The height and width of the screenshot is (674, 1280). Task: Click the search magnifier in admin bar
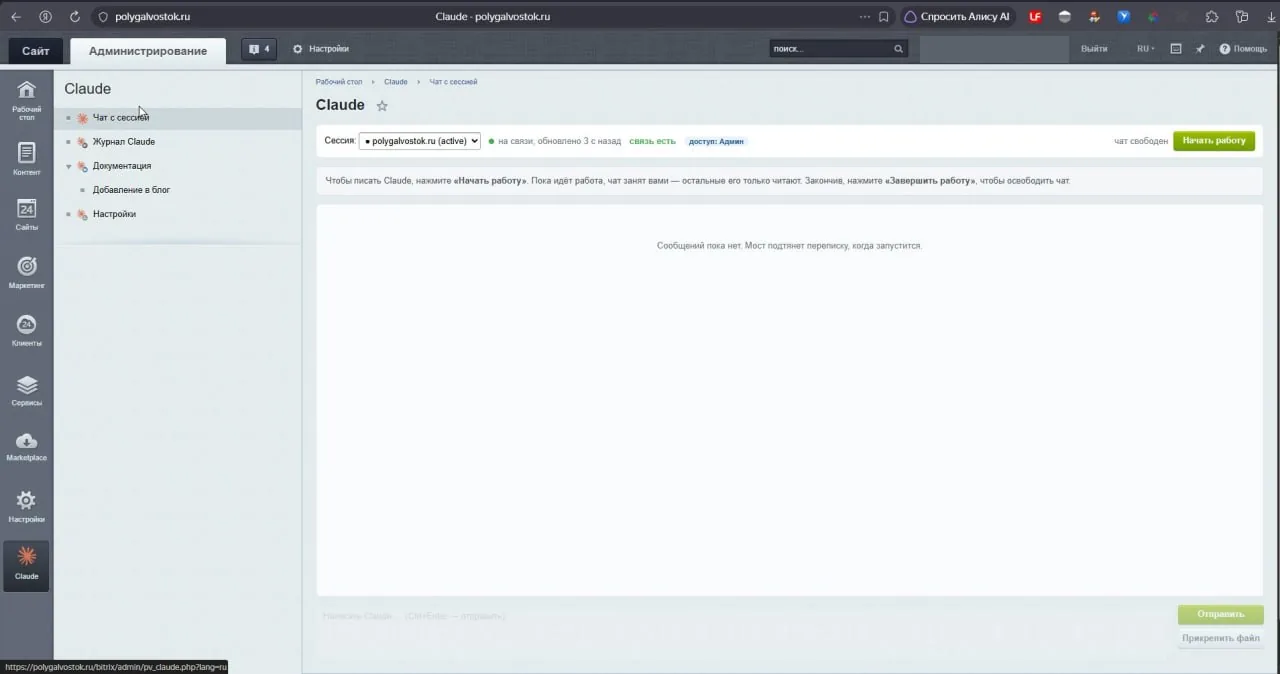tap(898, 49)
